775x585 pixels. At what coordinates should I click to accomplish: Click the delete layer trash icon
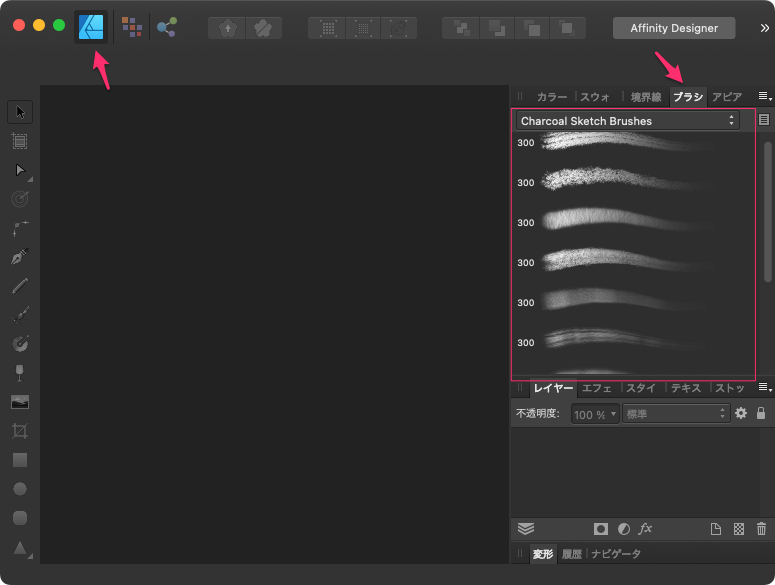(x=762, y=529)
